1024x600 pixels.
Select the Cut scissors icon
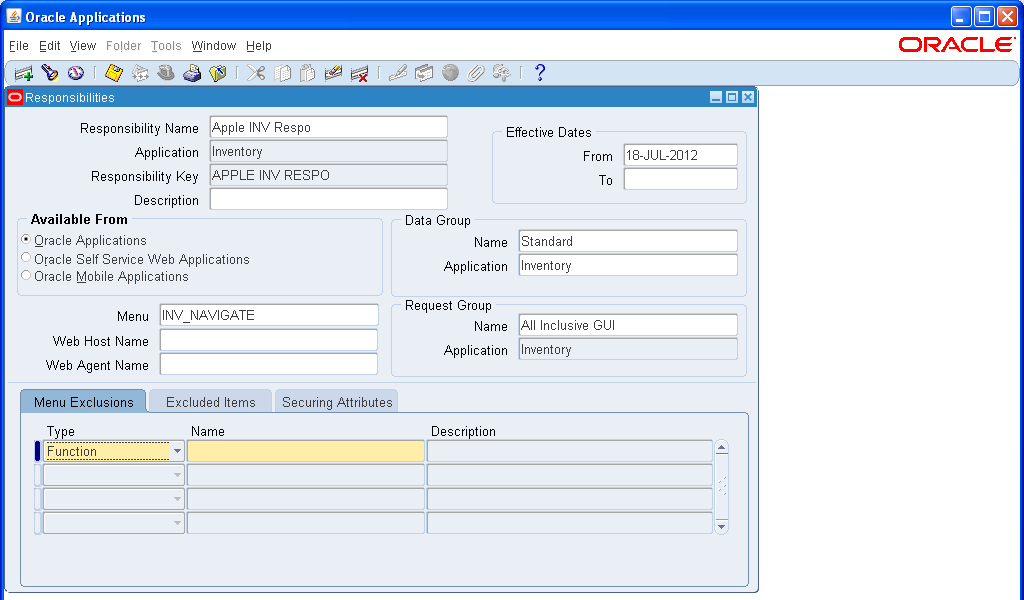(255, 72)
